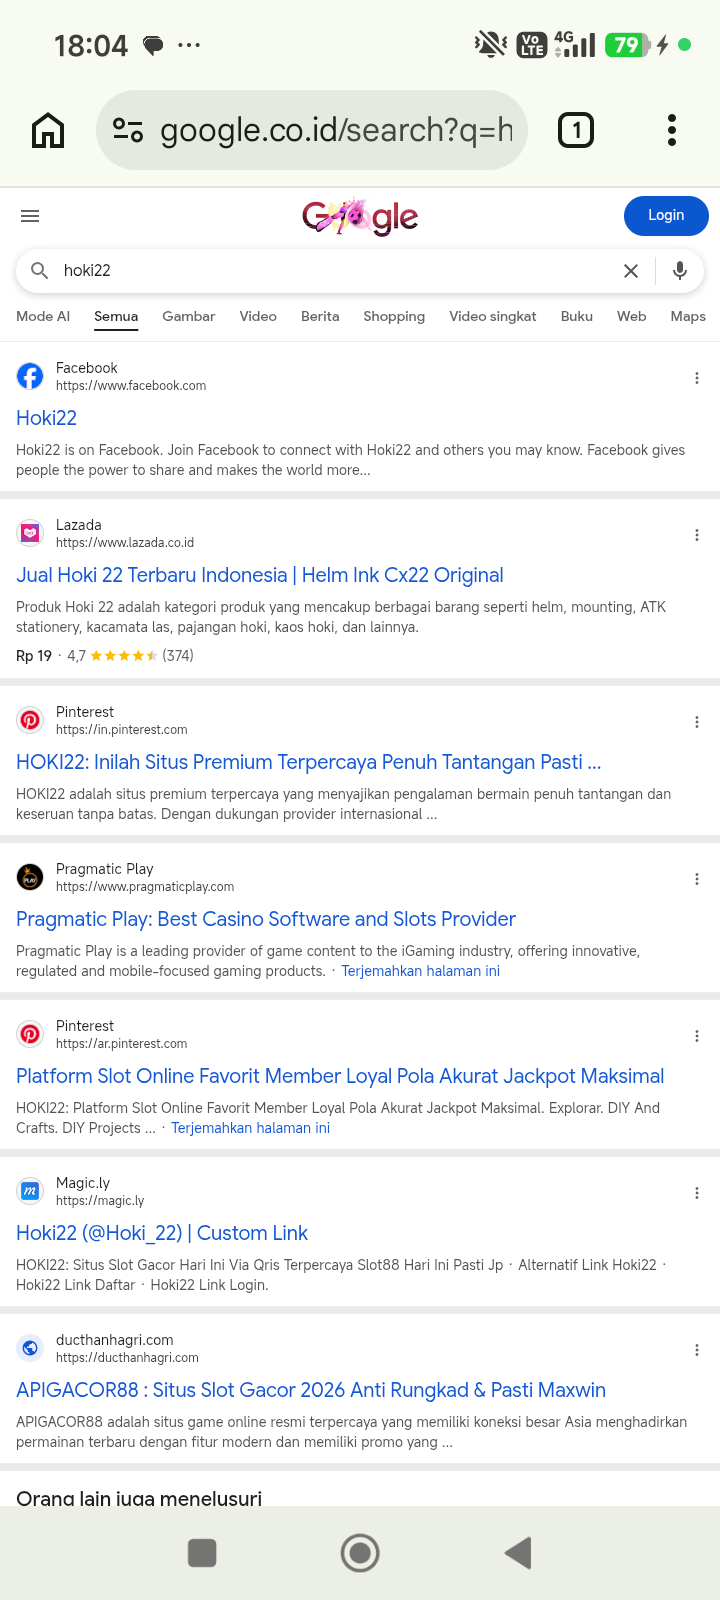
Task: Open Chrome's three-dot overflow menu
Action: [672, 130]
